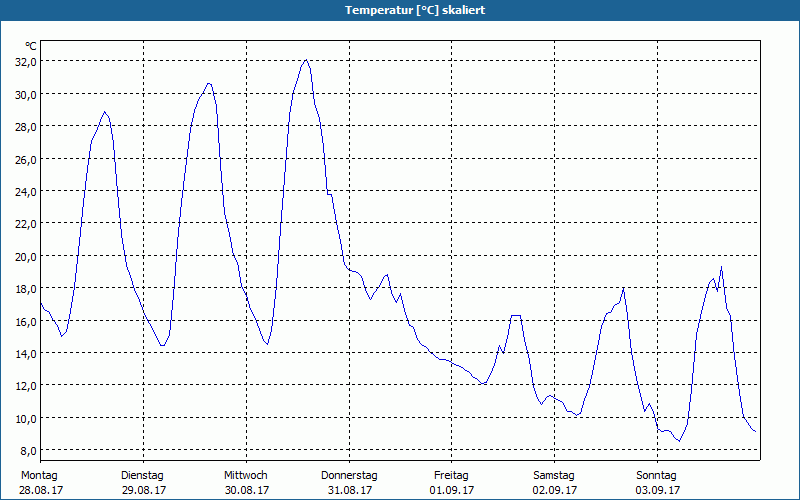Image resolution: width=800 pixels, height=500 pixels.
Task: Select the 20,0 y-axis value
Action: 25,256
